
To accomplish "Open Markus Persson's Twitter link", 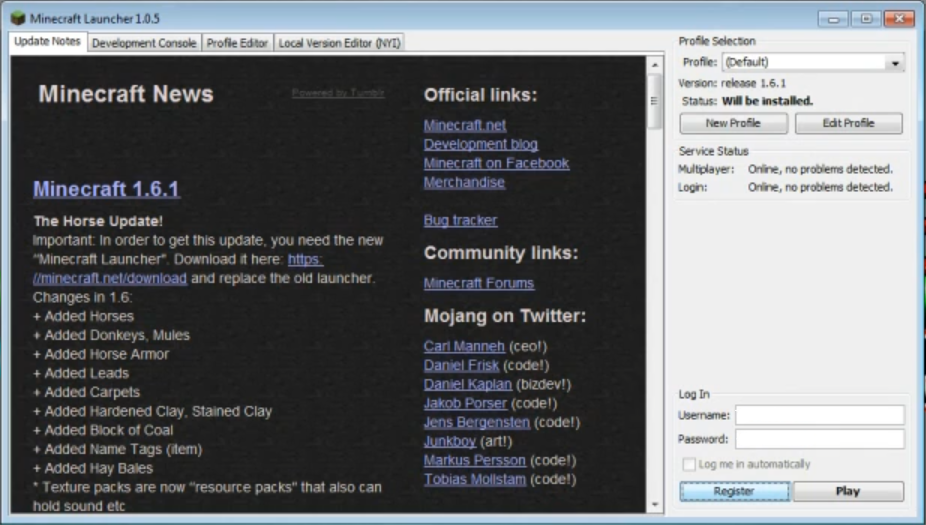I will click(x=475, y=460).
